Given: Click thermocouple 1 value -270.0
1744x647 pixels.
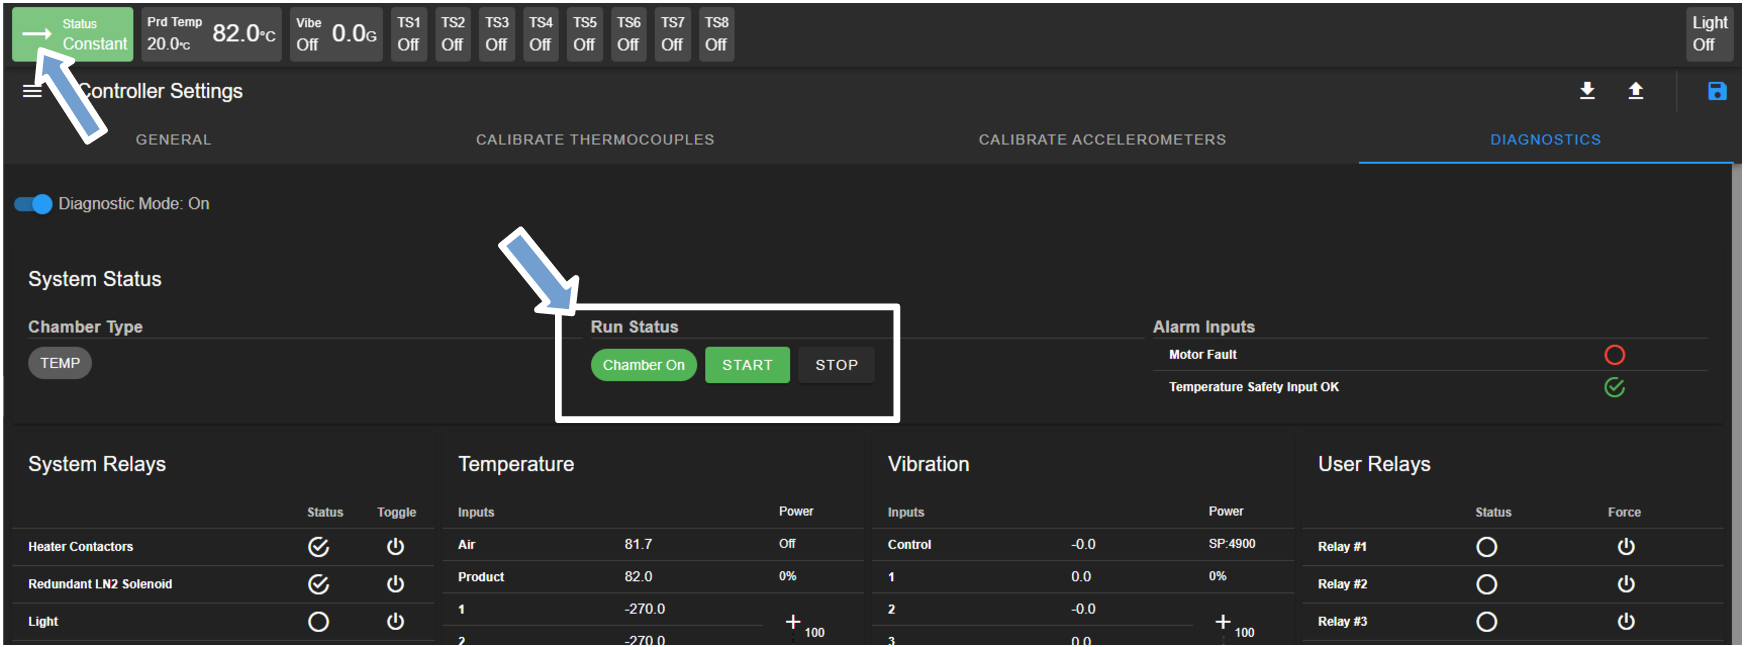Looking at the screenshot, I should (x=645, y=609).
